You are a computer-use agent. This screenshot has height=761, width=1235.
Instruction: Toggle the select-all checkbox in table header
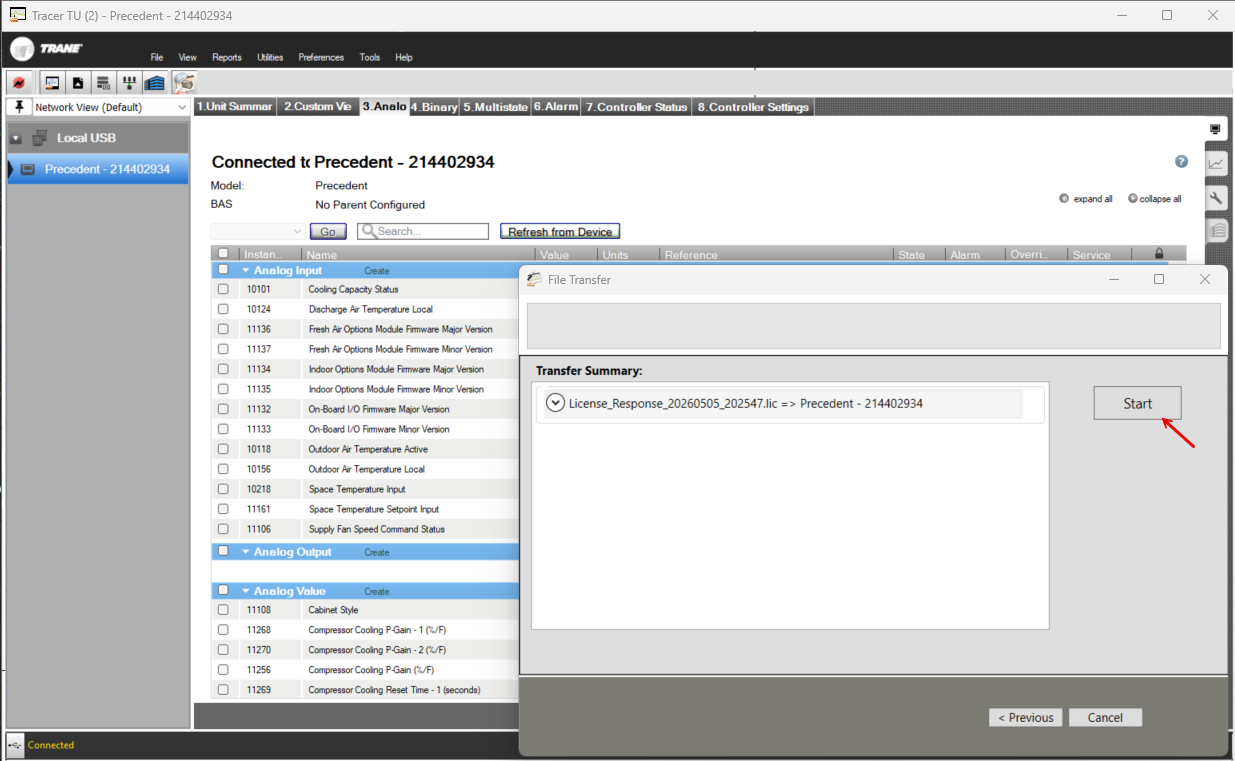(x=223, y=254)
